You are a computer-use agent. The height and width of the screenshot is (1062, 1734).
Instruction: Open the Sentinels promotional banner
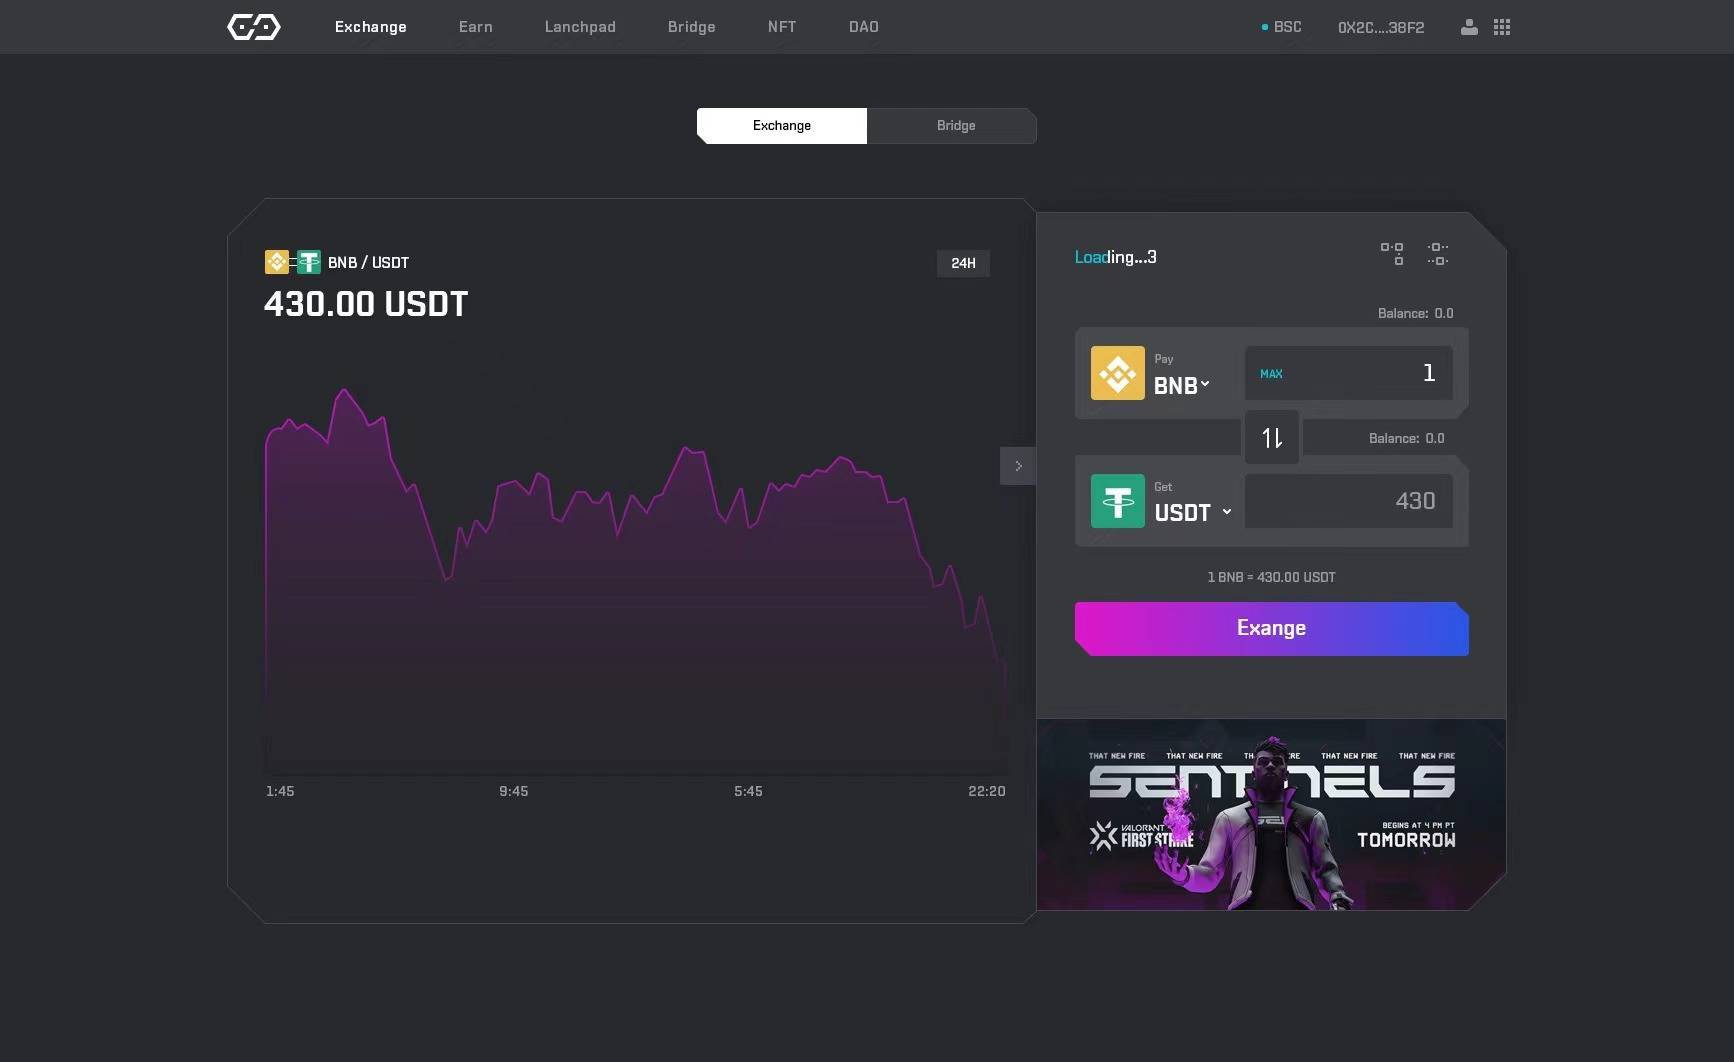pos(1271,814)
